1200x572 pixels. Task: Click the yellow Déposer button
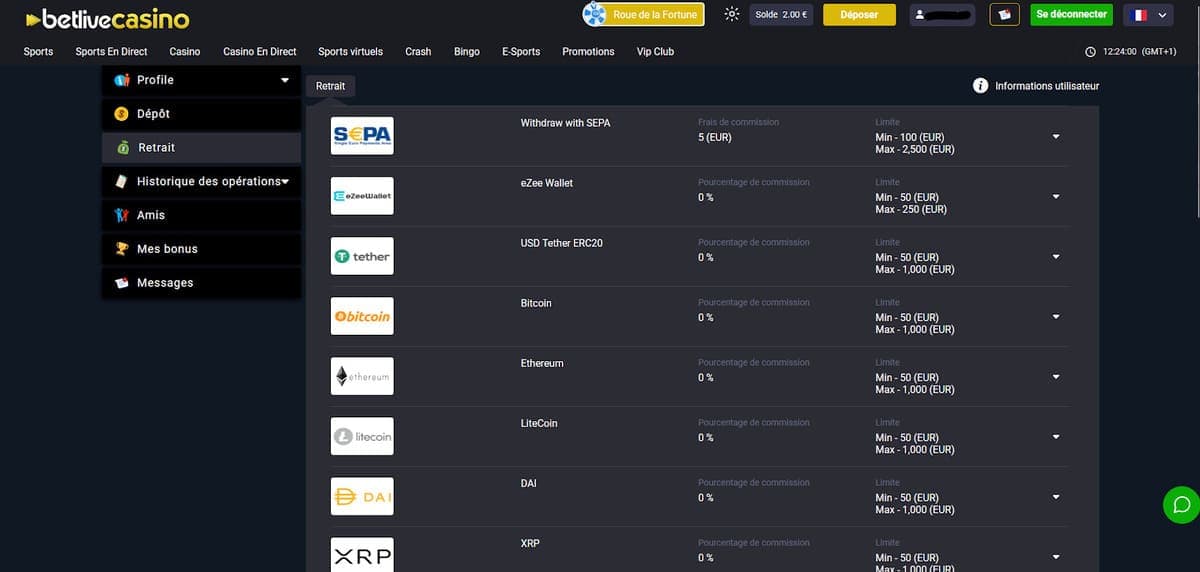[859, 14]
